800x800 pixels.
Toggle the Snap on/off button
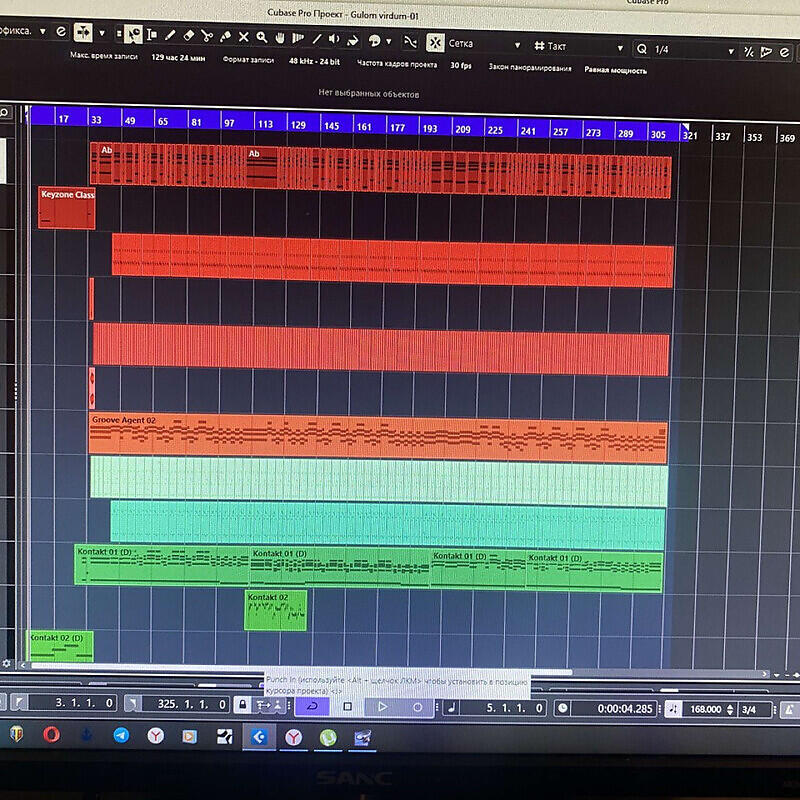435,43
